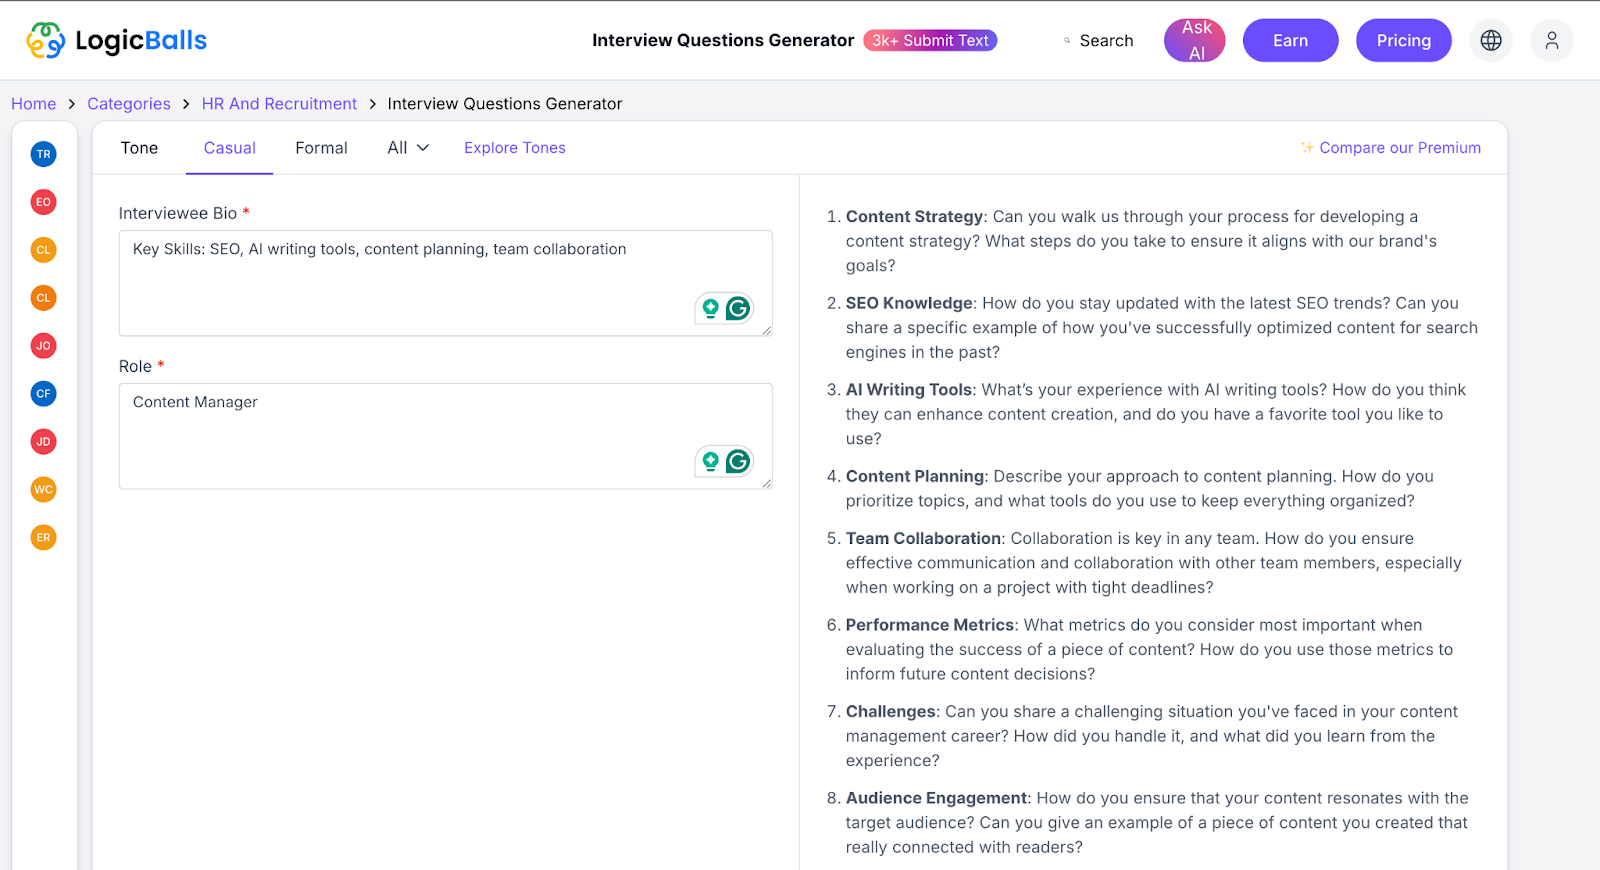Select the orange ER sidebar avatar

(x=43, y=538)
